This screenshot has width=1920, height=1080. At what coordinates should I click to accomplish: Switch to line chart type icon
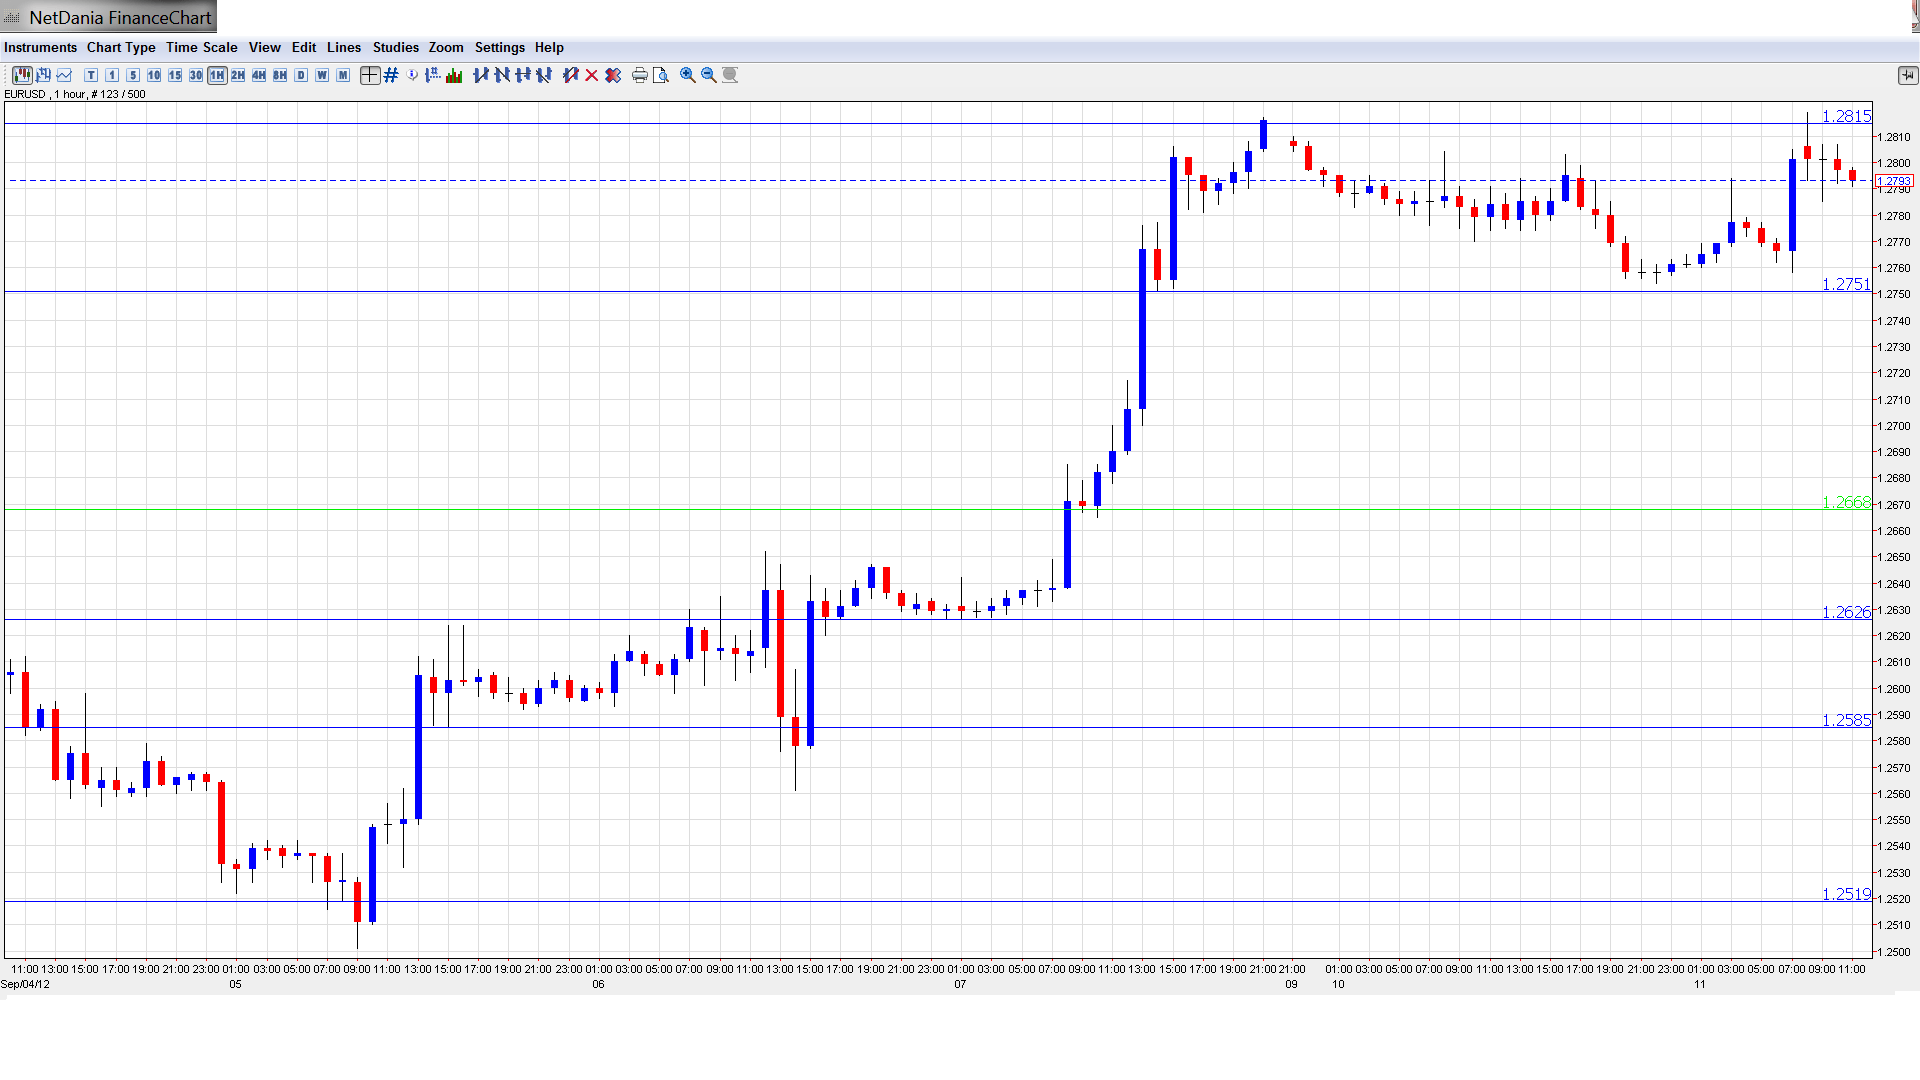click(x=64, y=75)
